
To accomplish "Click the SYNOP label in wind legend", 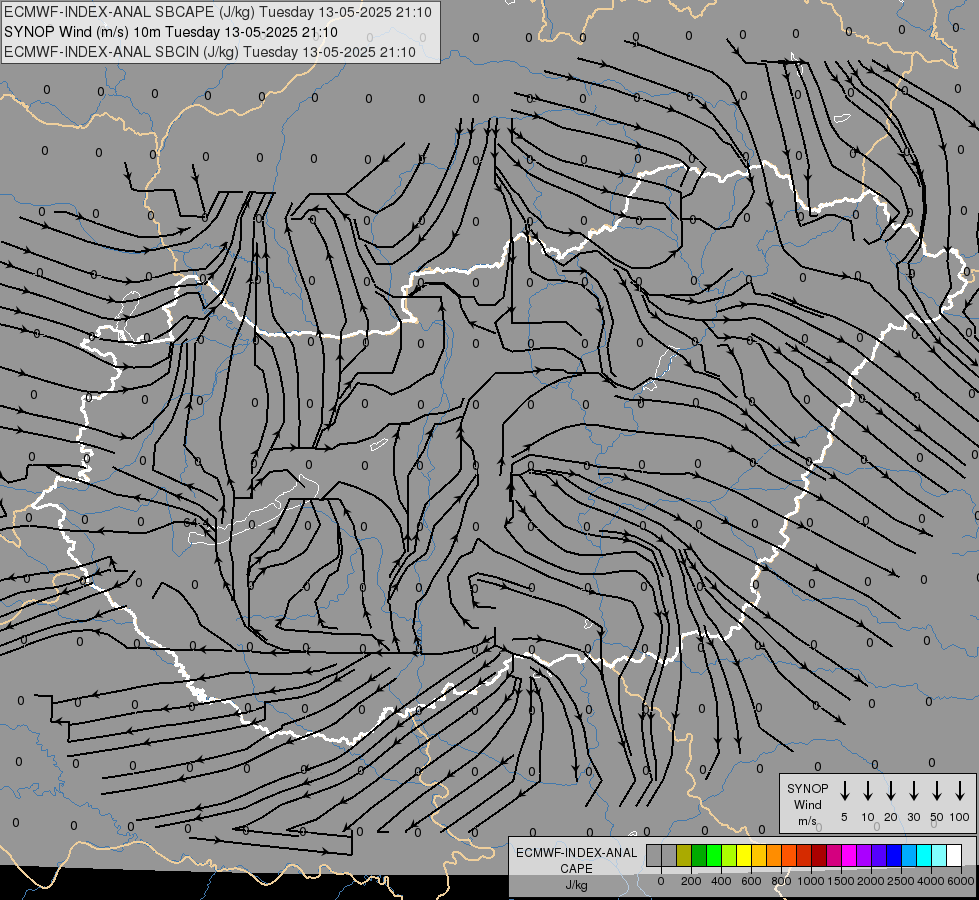I will coord(807,788).
